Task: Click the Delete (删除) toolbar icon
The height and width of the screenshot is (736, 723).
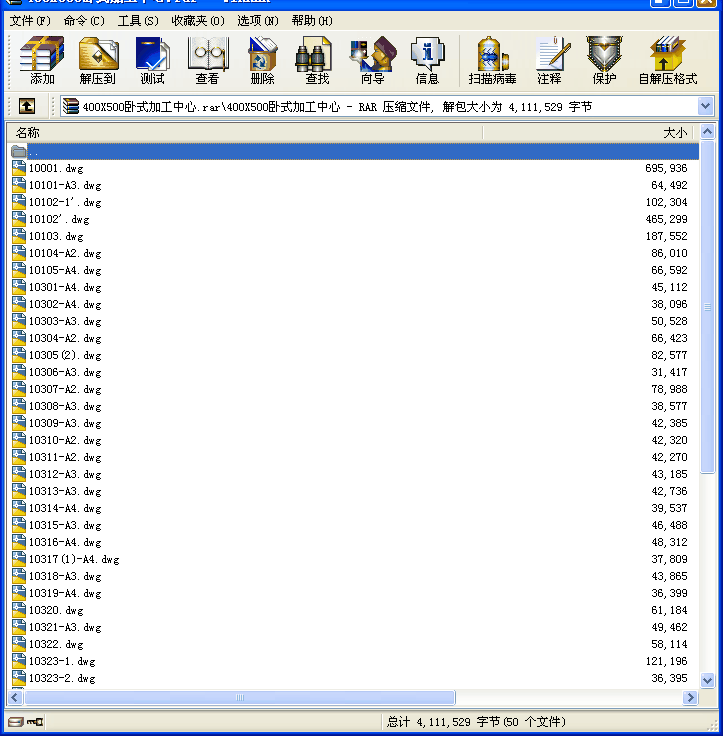Action: pos(262,60)
